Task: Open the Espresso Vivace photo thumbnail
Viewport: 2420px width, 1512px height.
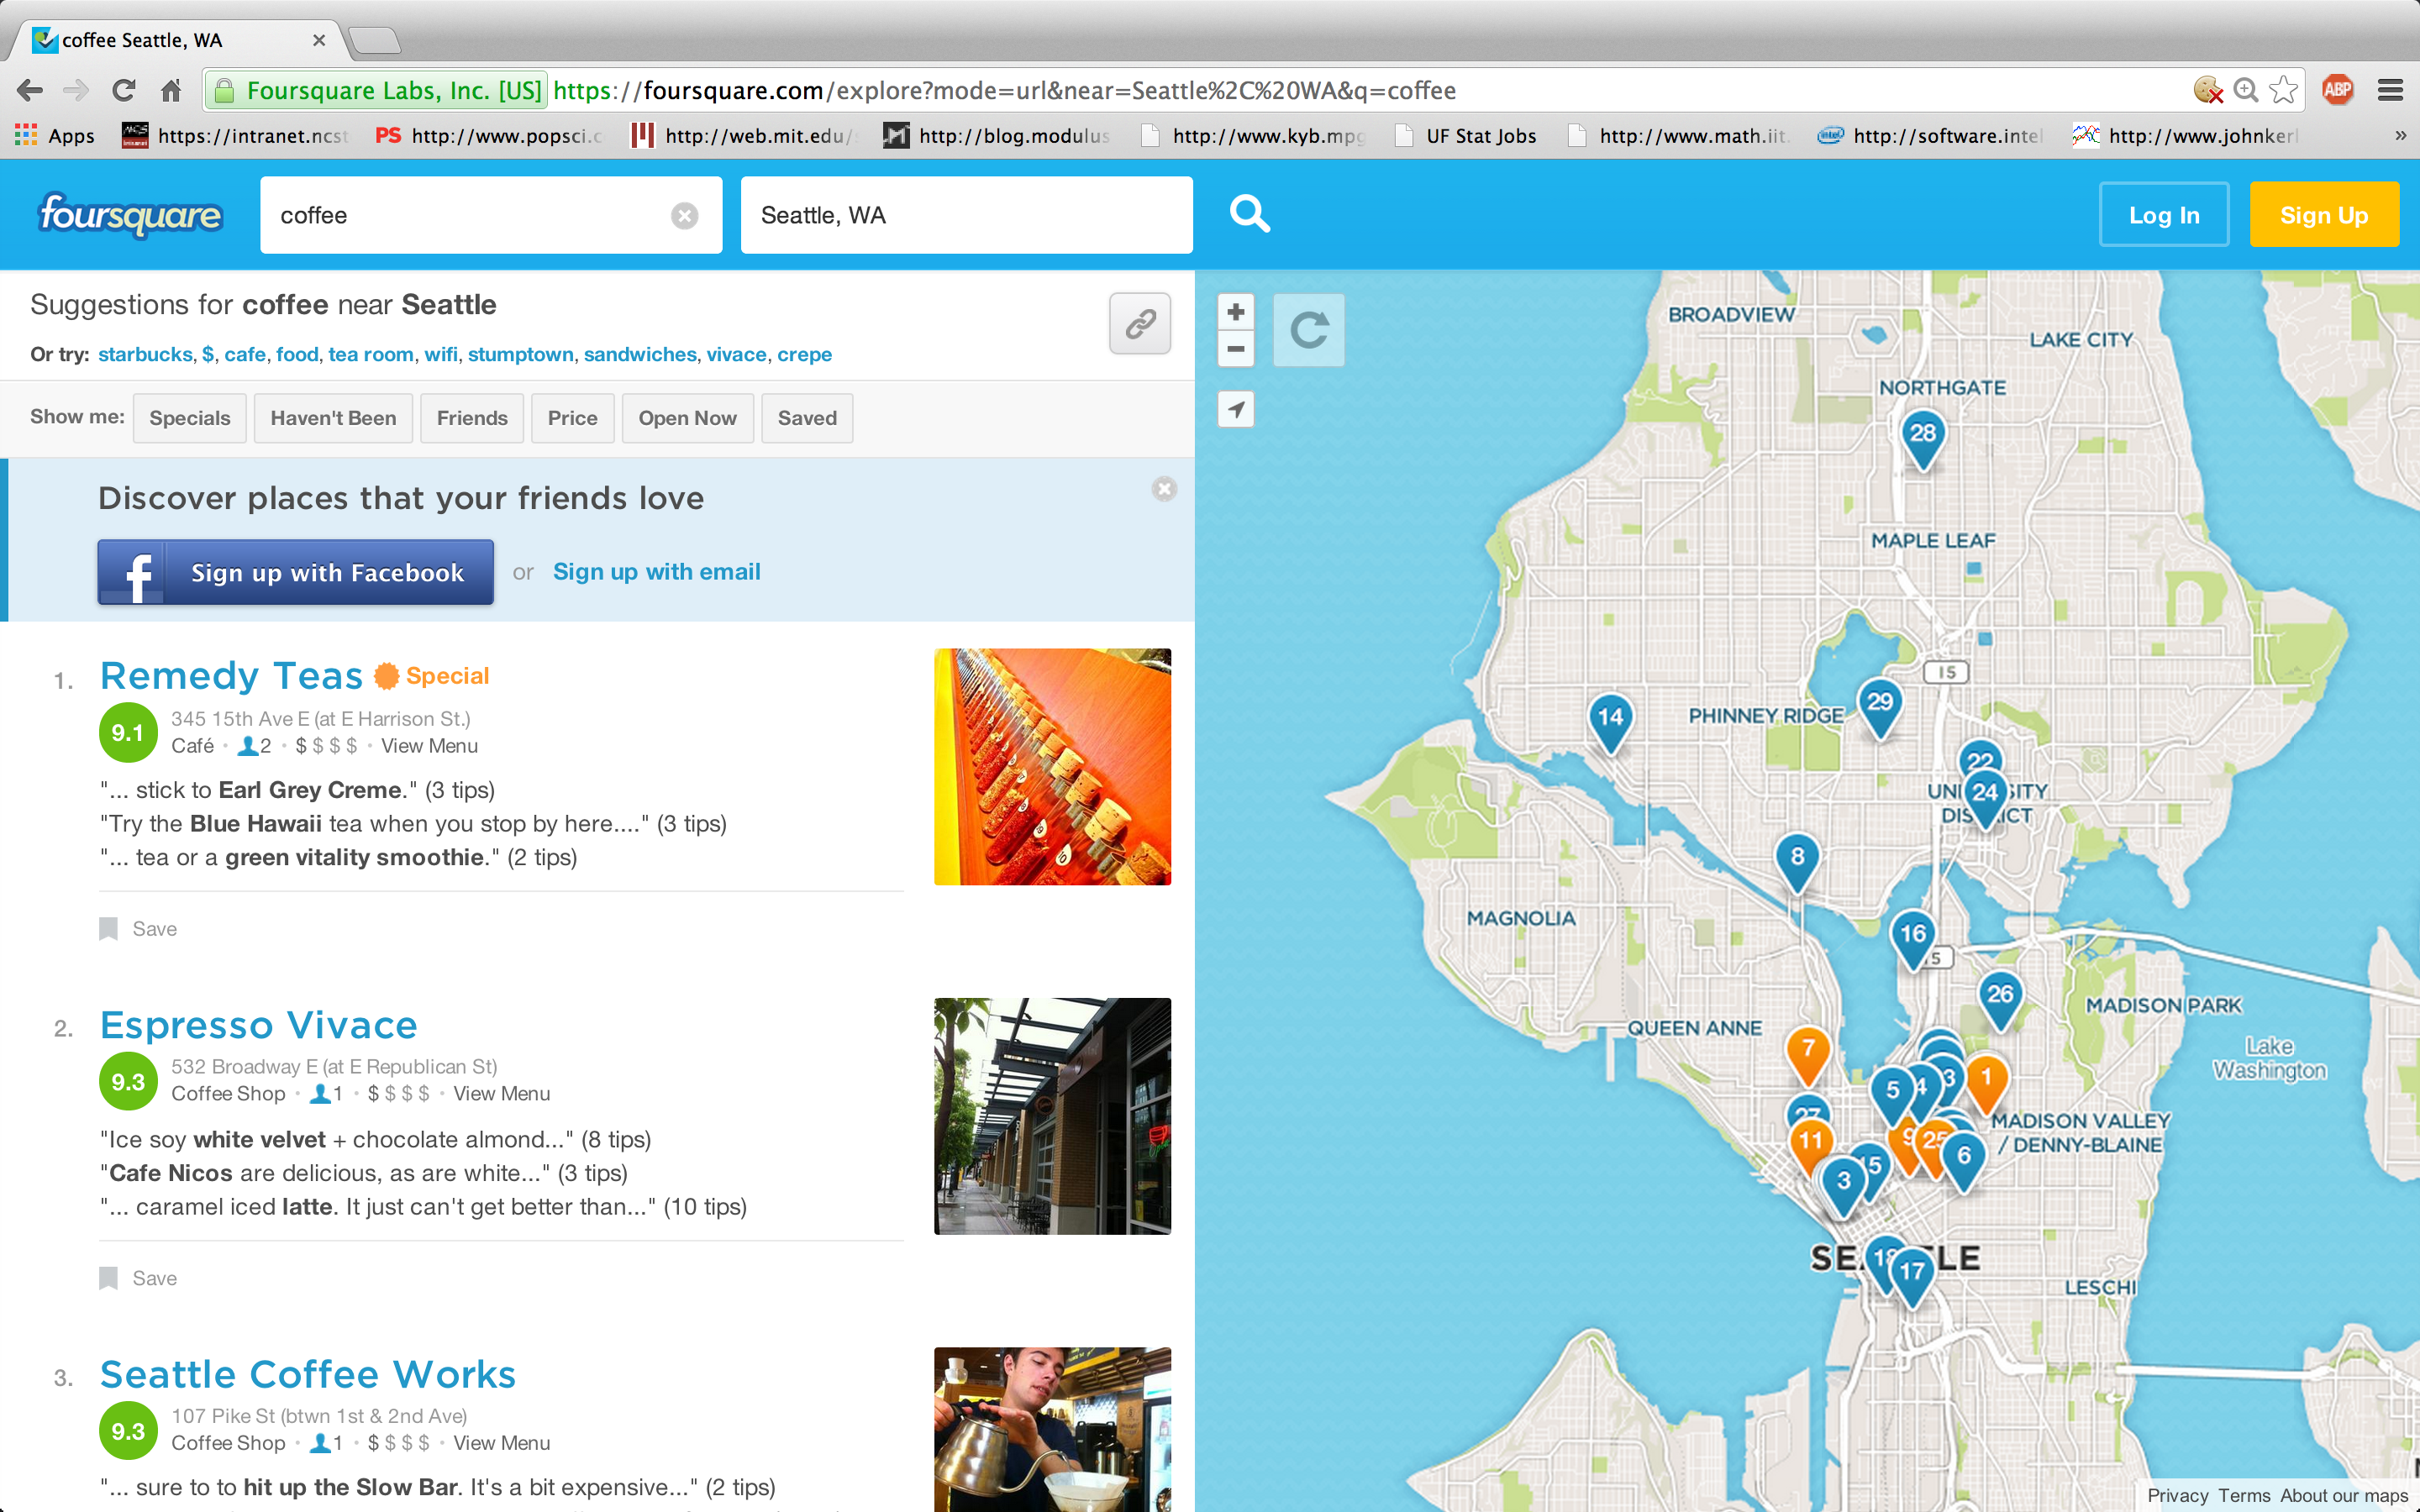Action: pos(1053,1116)
